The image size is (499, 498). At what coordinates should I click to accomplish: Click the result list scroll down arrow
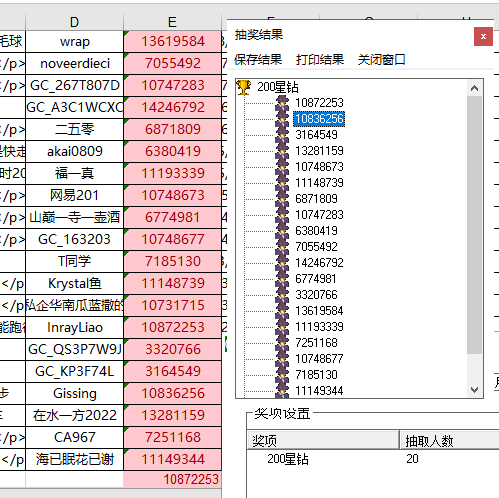(474, 389)
